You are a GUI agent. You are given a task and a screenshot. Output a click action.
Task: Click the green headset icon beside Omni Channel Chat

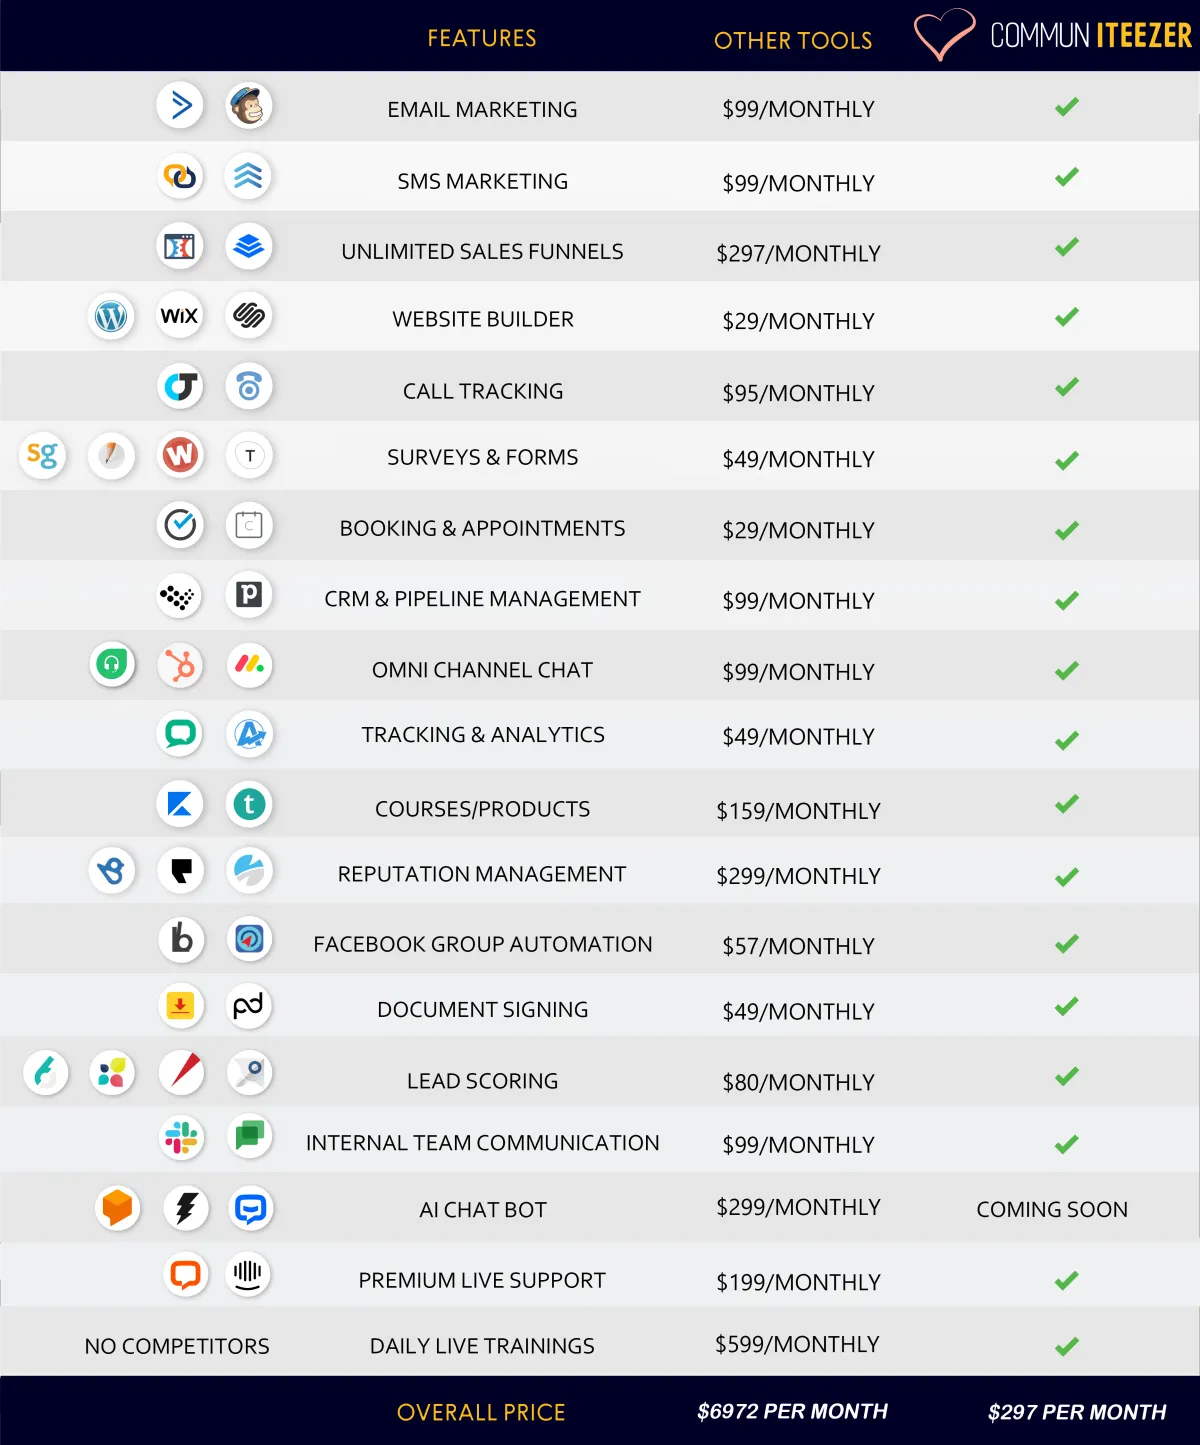click(111, 665)
